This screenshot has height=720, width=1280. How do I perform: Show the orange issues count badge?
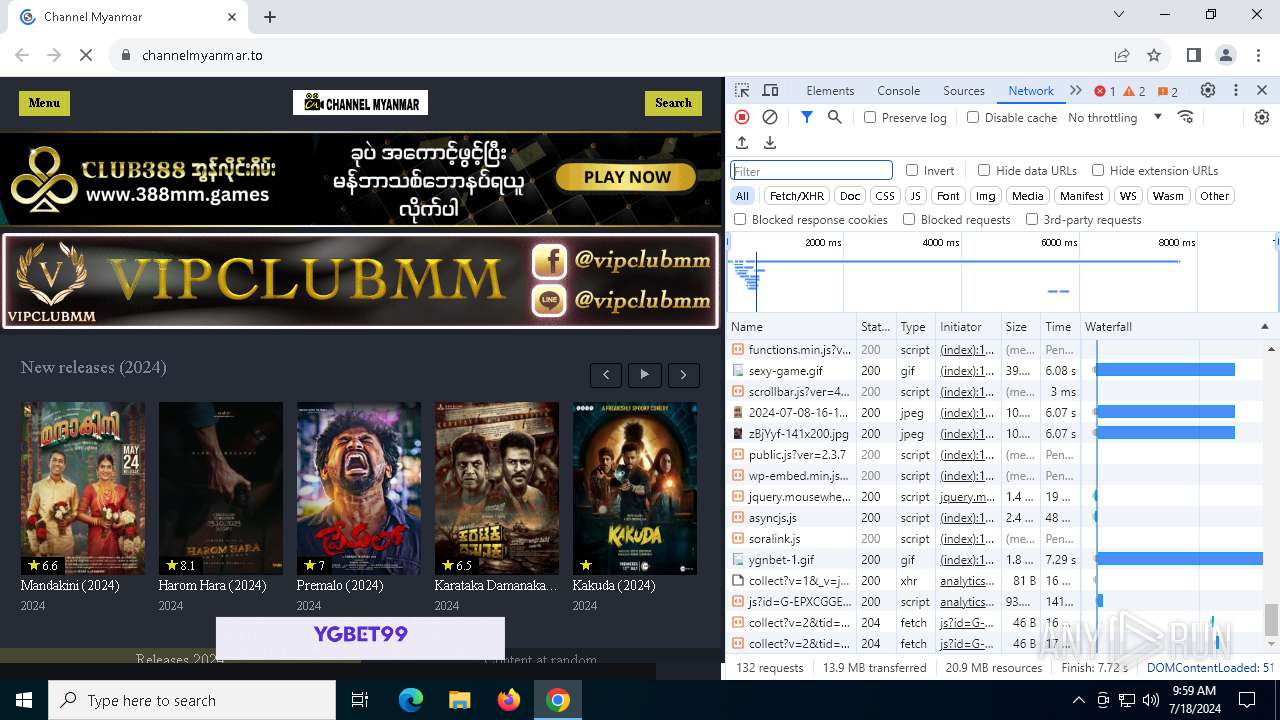(1167, 91)
